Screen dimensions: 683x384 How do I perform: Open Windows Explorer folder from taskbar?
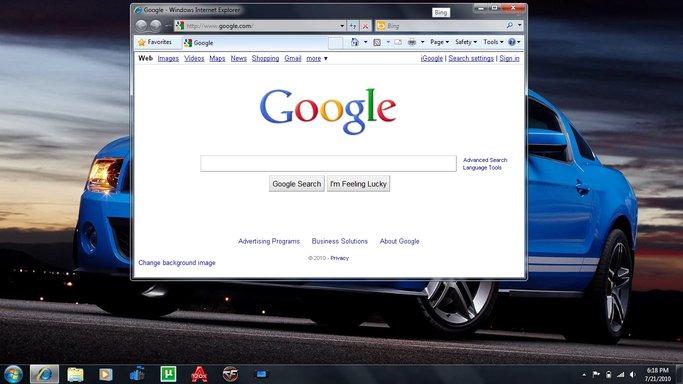coord(75,374)
